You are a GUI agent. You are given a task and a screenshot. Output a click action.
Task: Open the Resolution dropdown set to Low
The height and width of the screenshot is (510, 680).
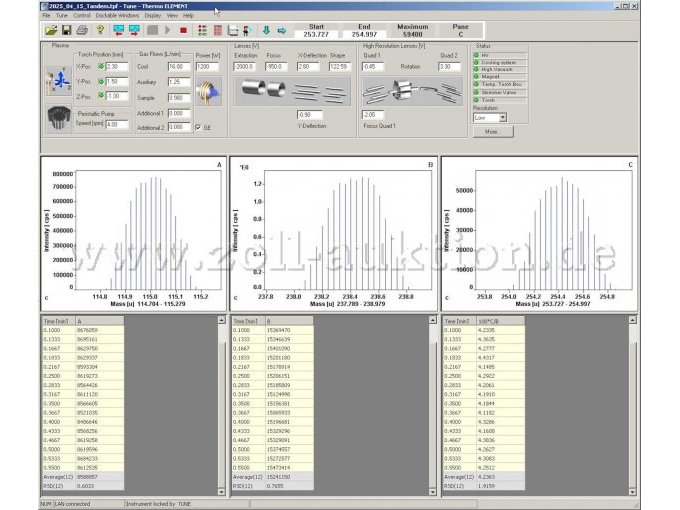click(x=503, y=117)
